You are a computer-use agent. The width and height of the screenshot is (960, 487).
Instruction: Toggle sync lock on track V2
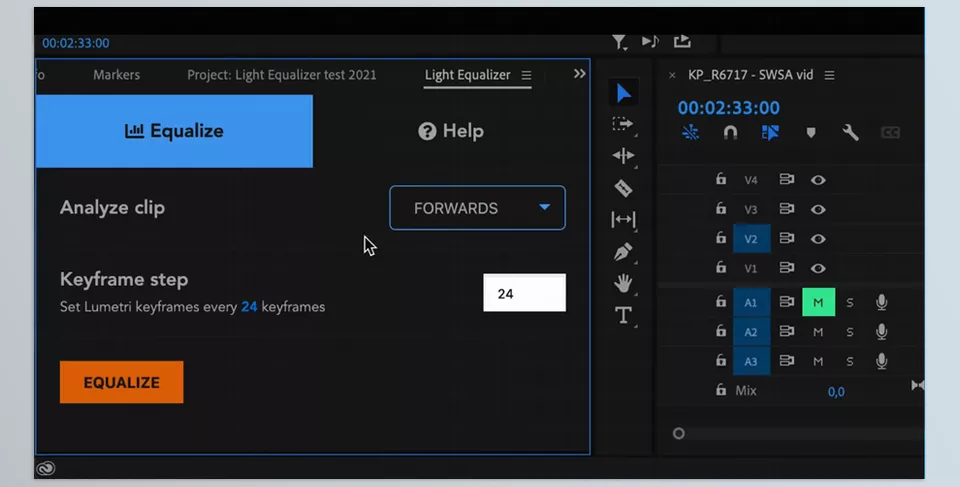[x=787, y=238]
